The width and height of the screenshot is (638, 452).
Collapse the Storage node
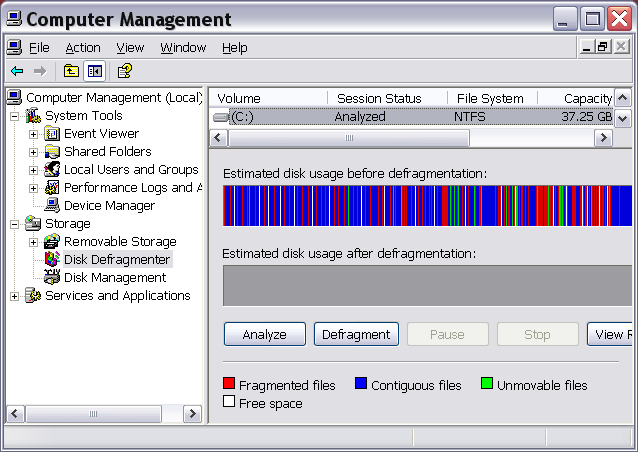[14, 224]
